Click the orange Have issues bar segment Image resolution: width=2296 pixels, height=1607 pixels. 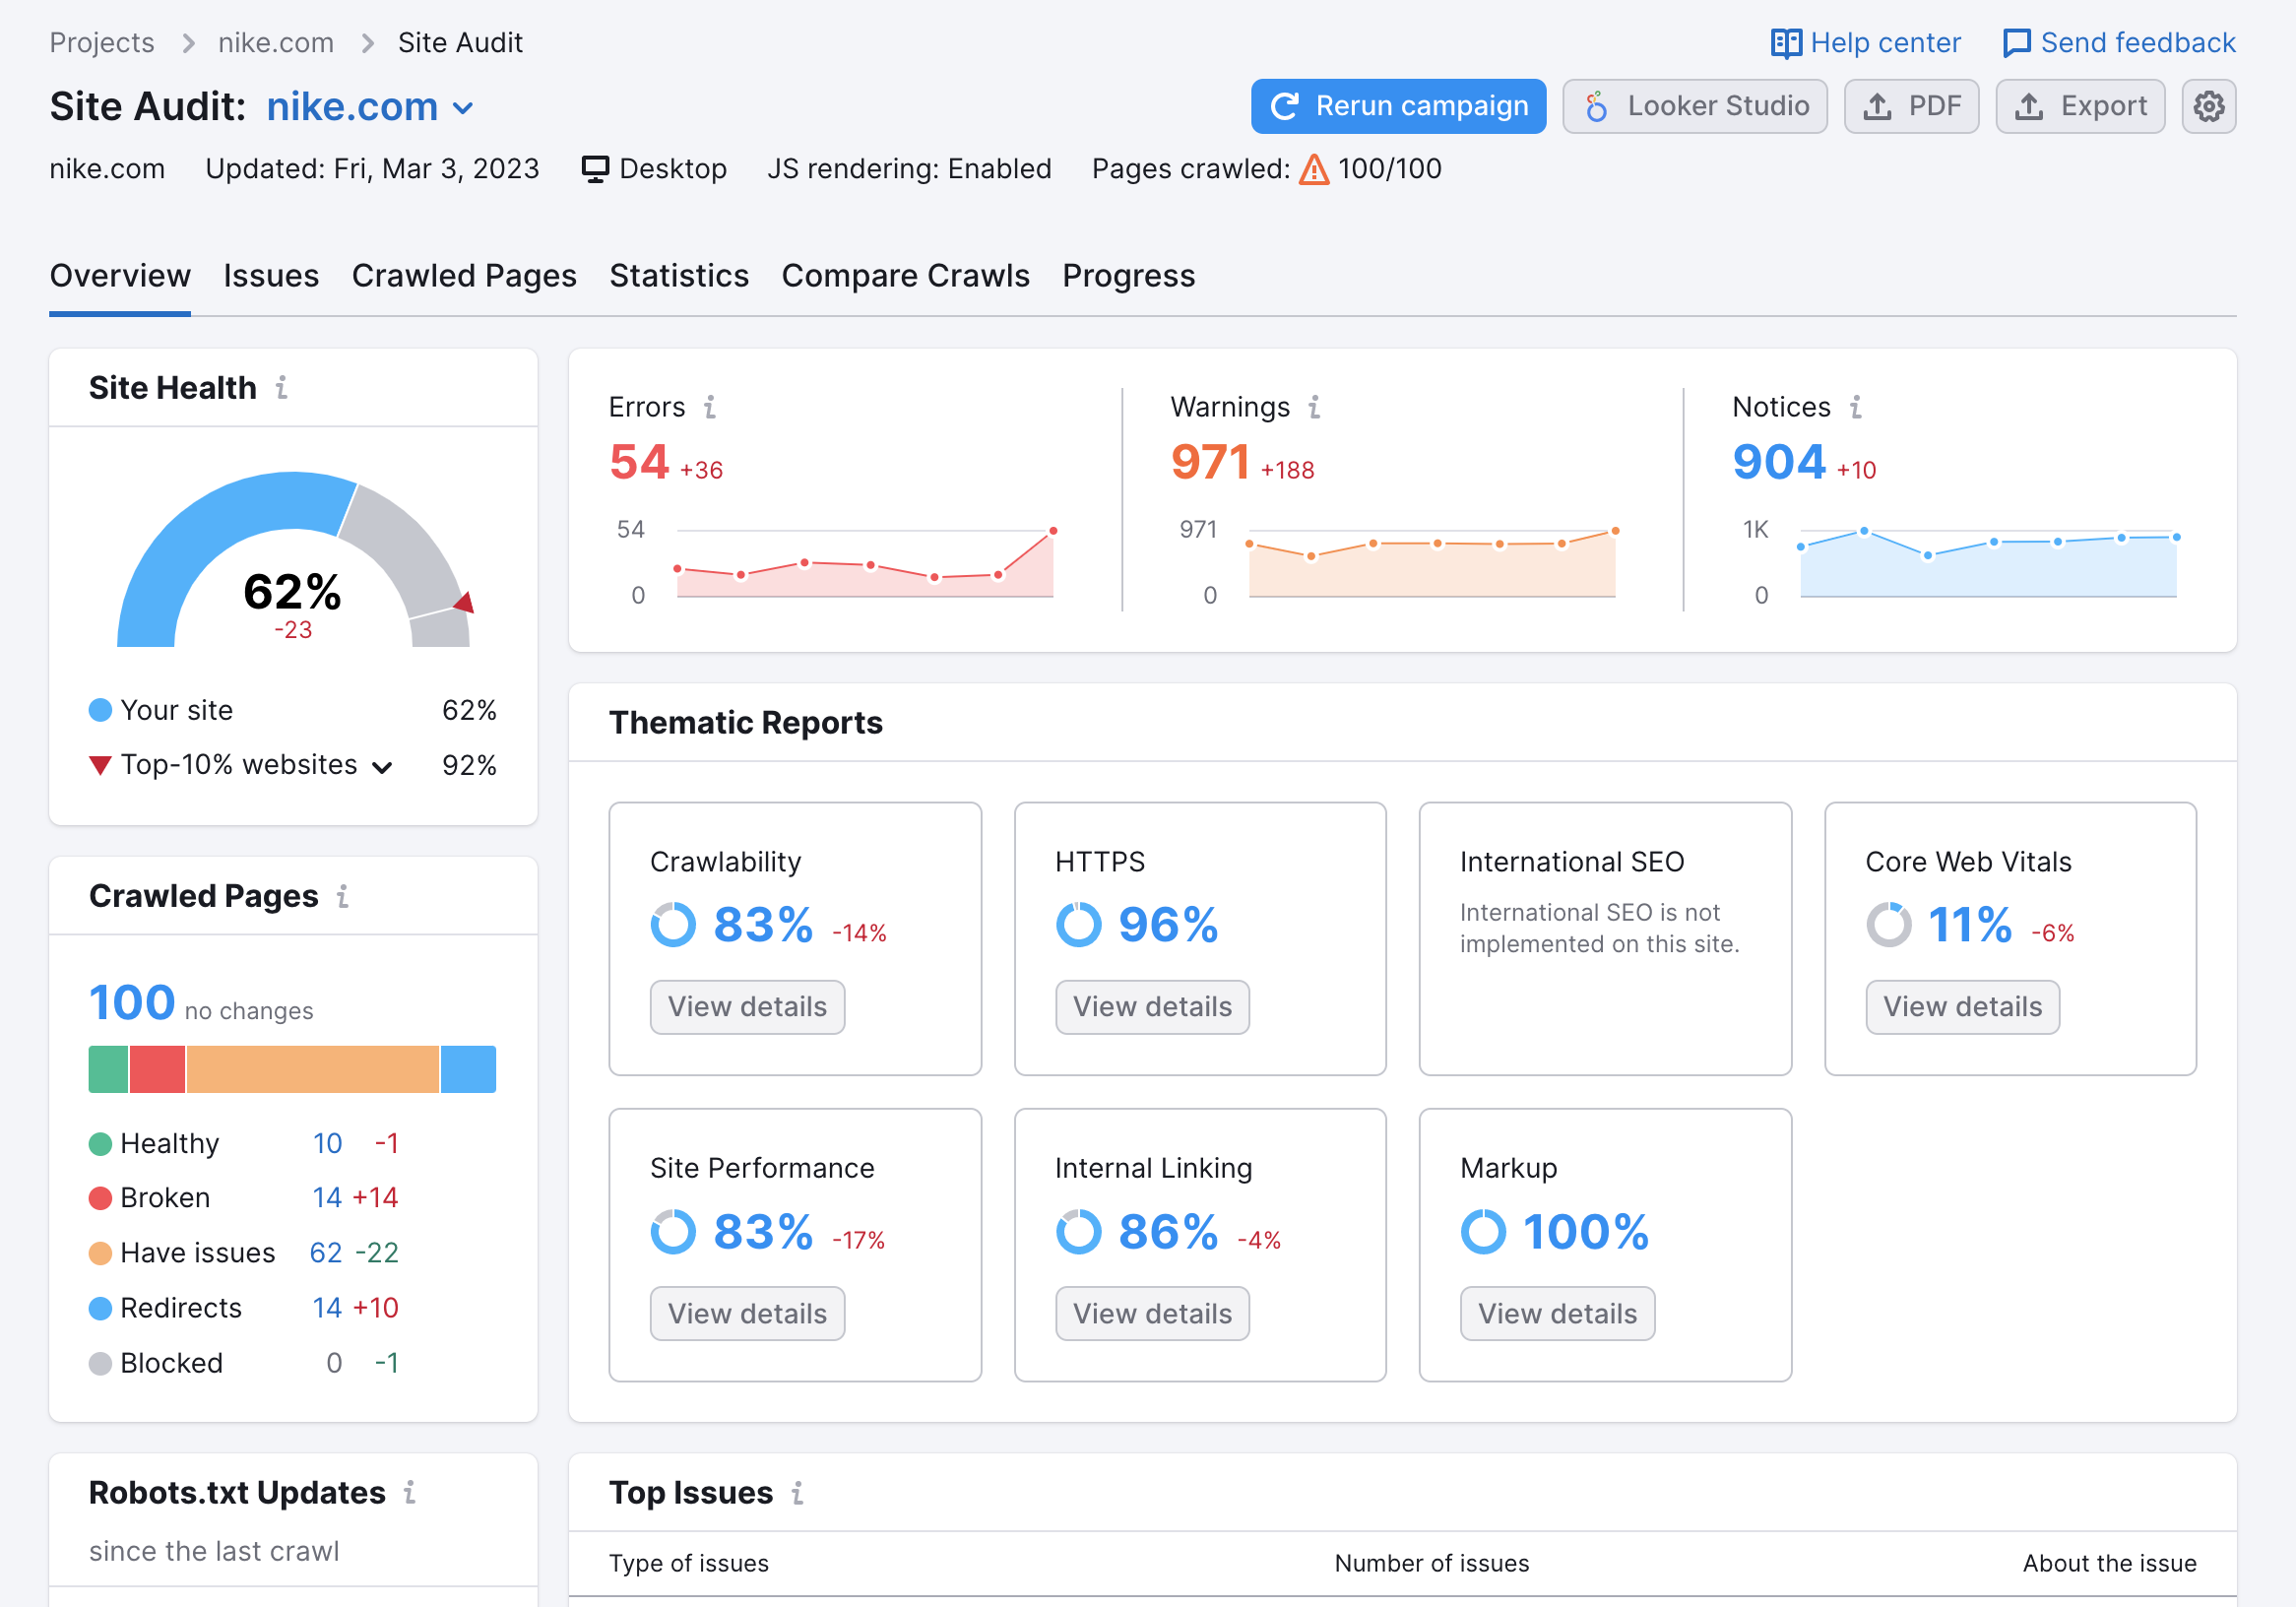coord(312,1069)
